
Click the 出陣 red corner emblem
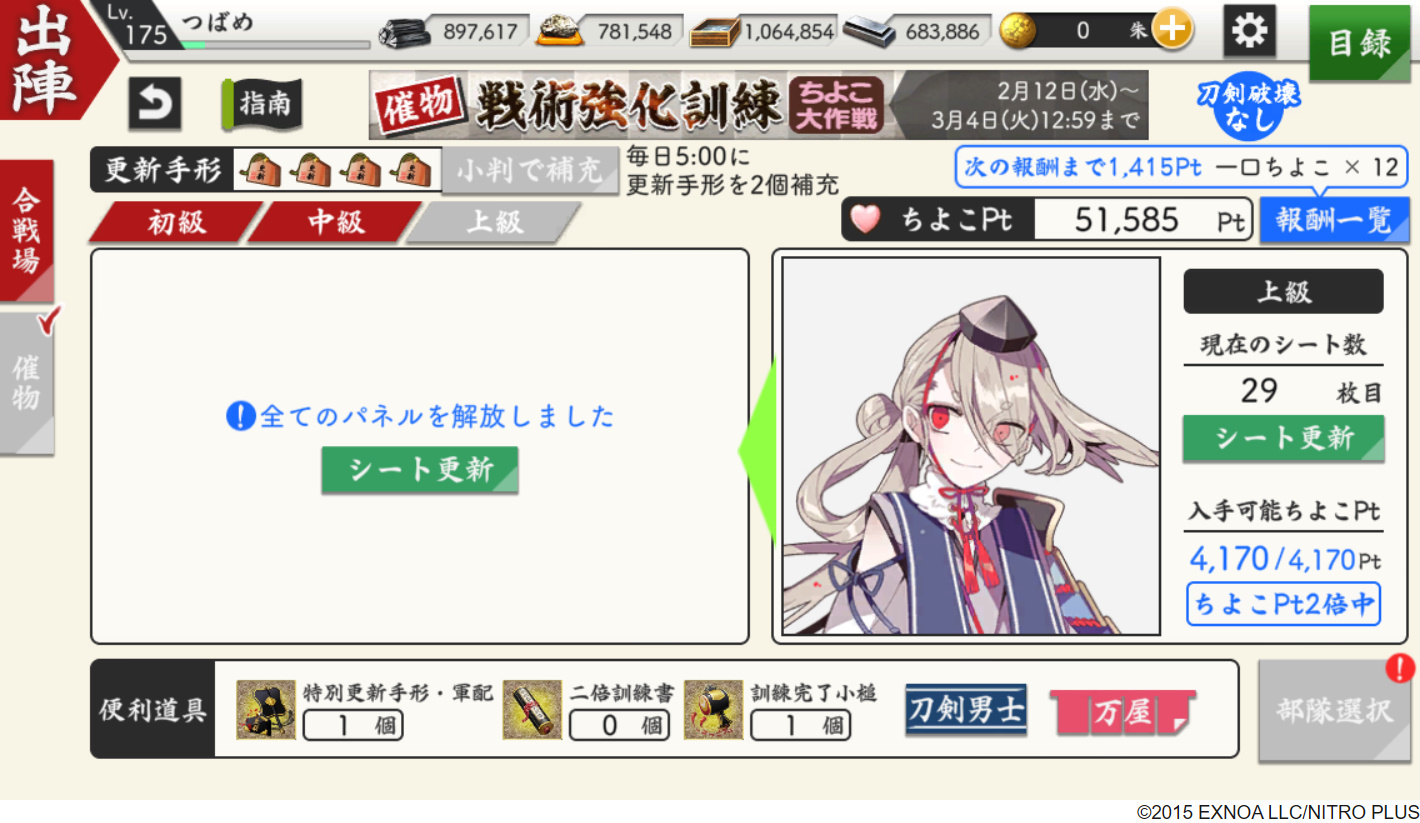pyautogui.click(x=50, y=58)
